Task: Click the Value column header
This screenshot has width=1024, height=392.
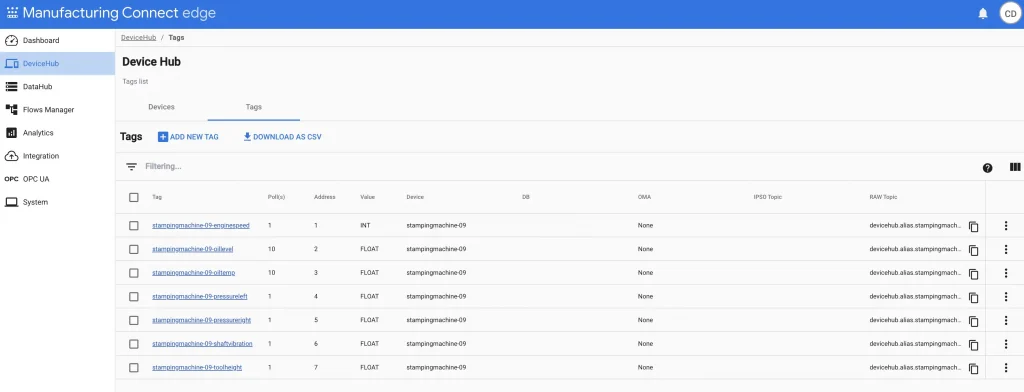Action: pyautogui.click(x=368, y=197)
